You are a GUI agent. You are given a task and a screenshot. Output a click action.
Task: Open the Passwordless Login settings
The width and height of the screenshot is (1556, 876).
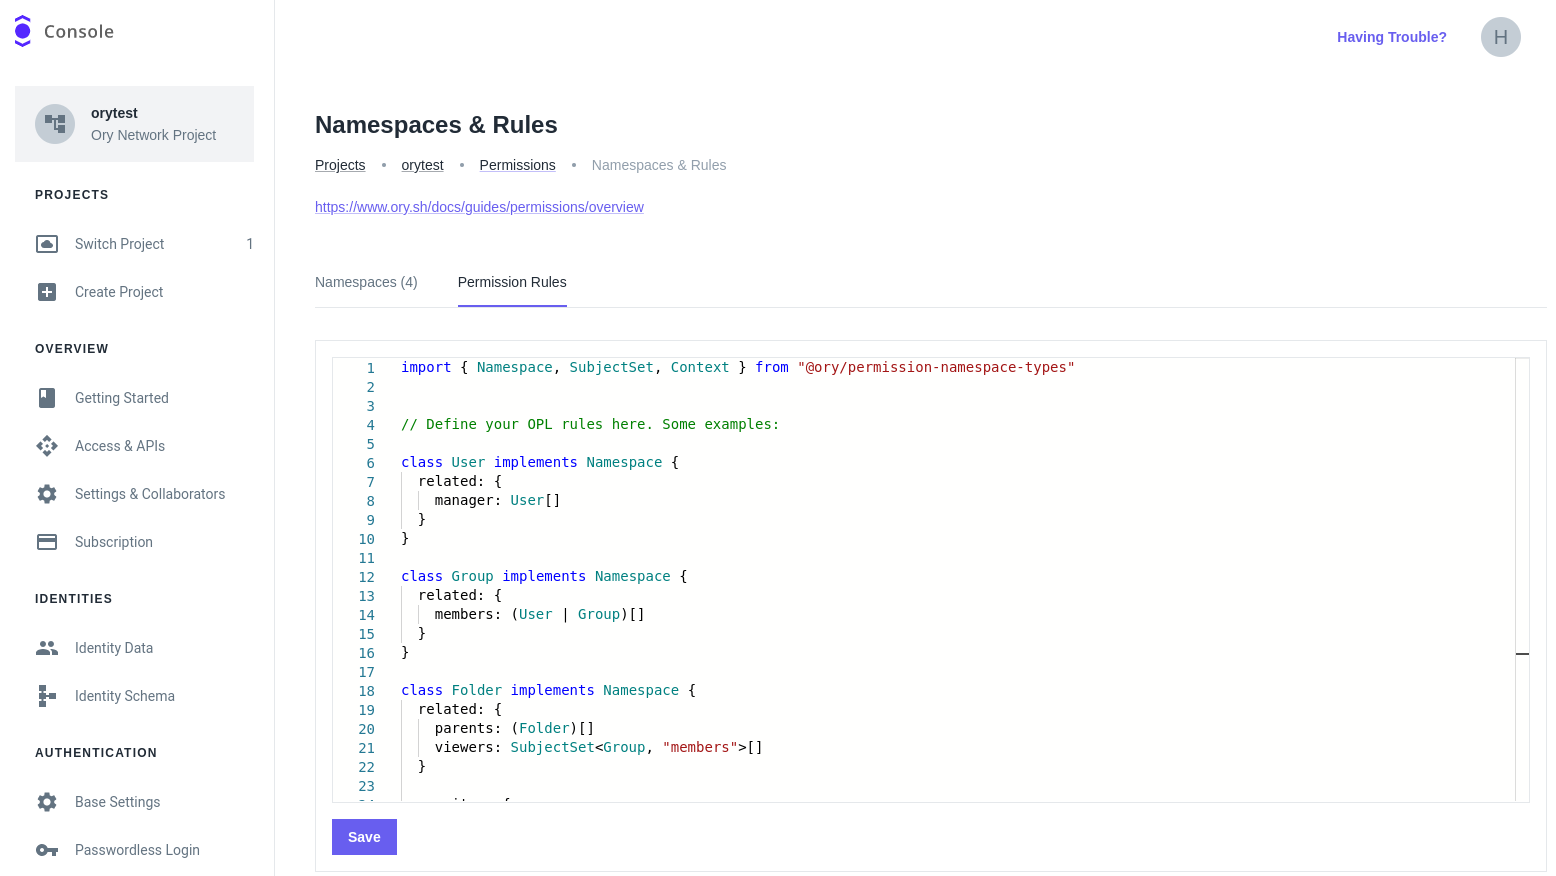[x=136, y=849]
